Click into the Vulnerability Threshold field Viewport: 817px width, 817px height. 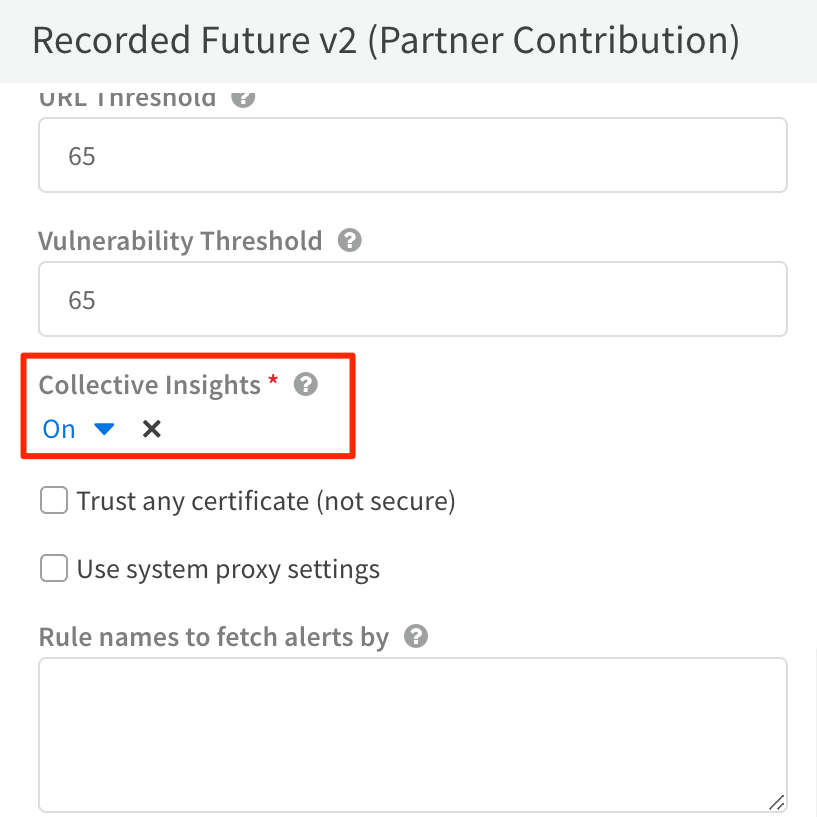tap(412, 299)
